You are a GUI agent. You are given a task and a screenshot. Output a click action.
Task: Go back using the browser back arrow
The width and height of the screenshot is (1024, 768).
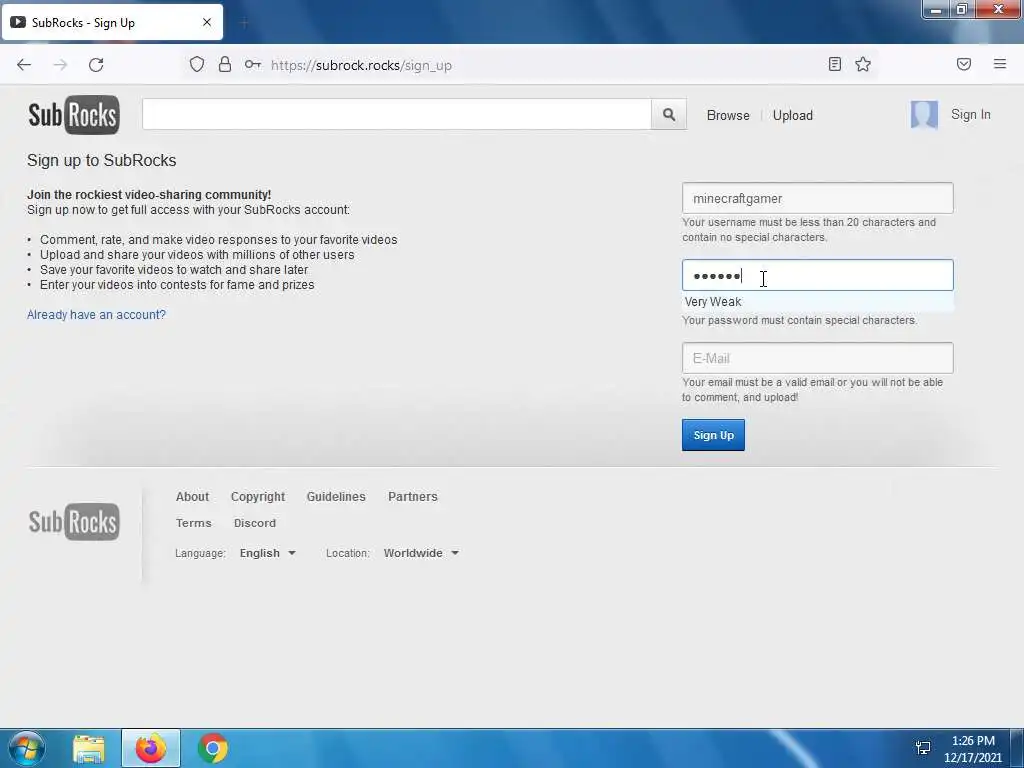pyautogui.click(x=24, y=65)
